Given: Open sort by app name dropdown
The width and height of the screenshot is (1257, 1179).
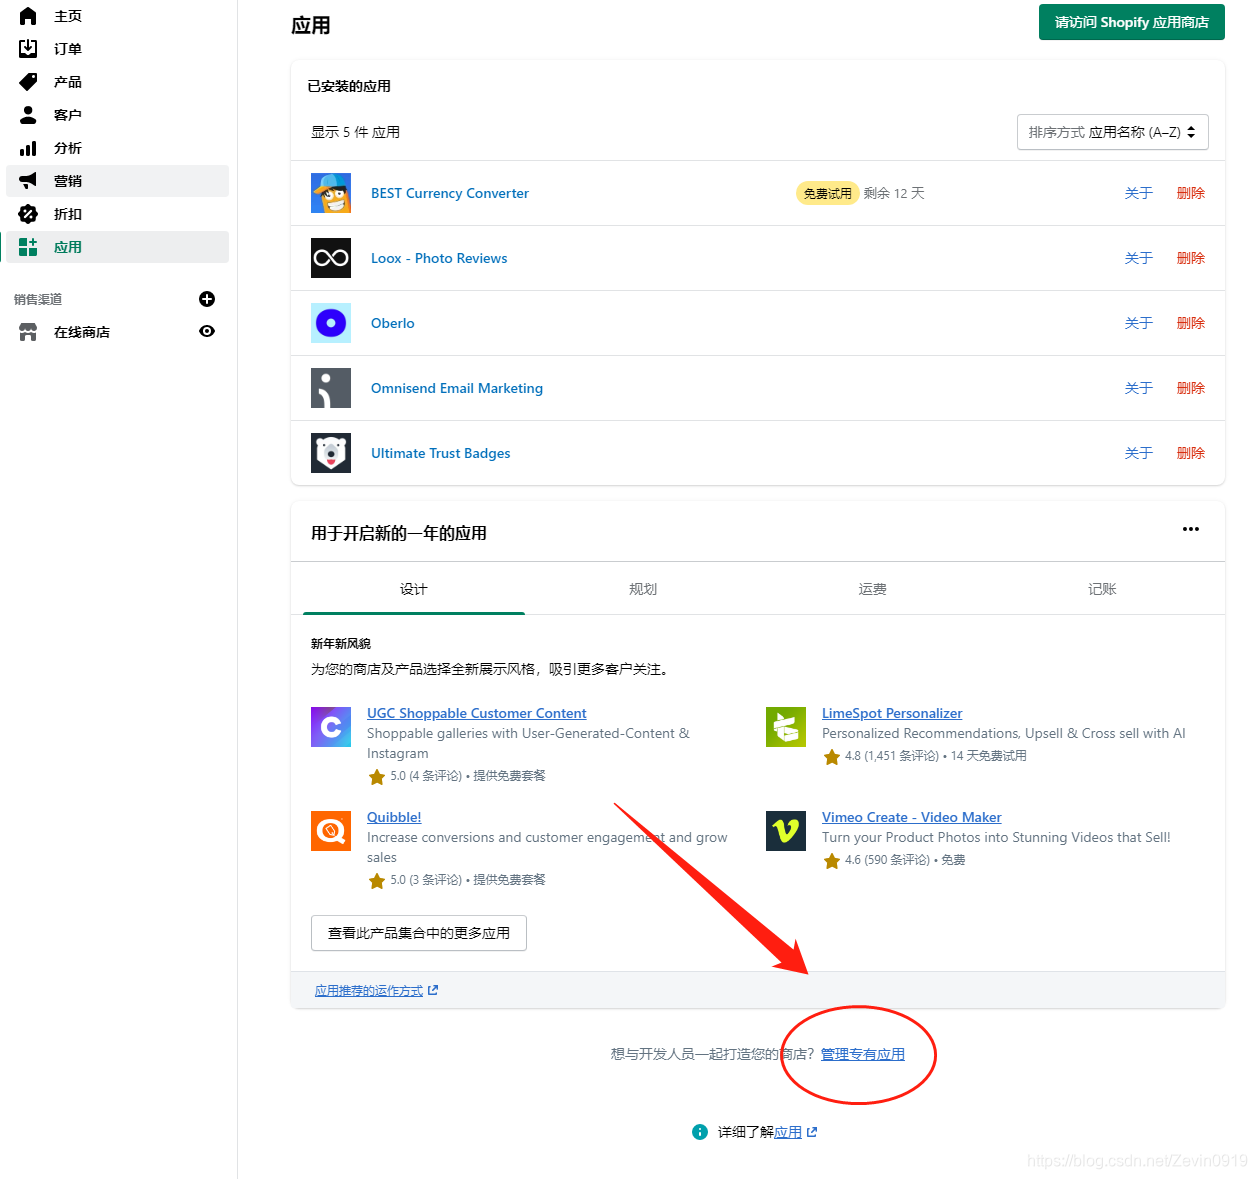Looking at the screenshot, I should click(x=1112, y=132).
